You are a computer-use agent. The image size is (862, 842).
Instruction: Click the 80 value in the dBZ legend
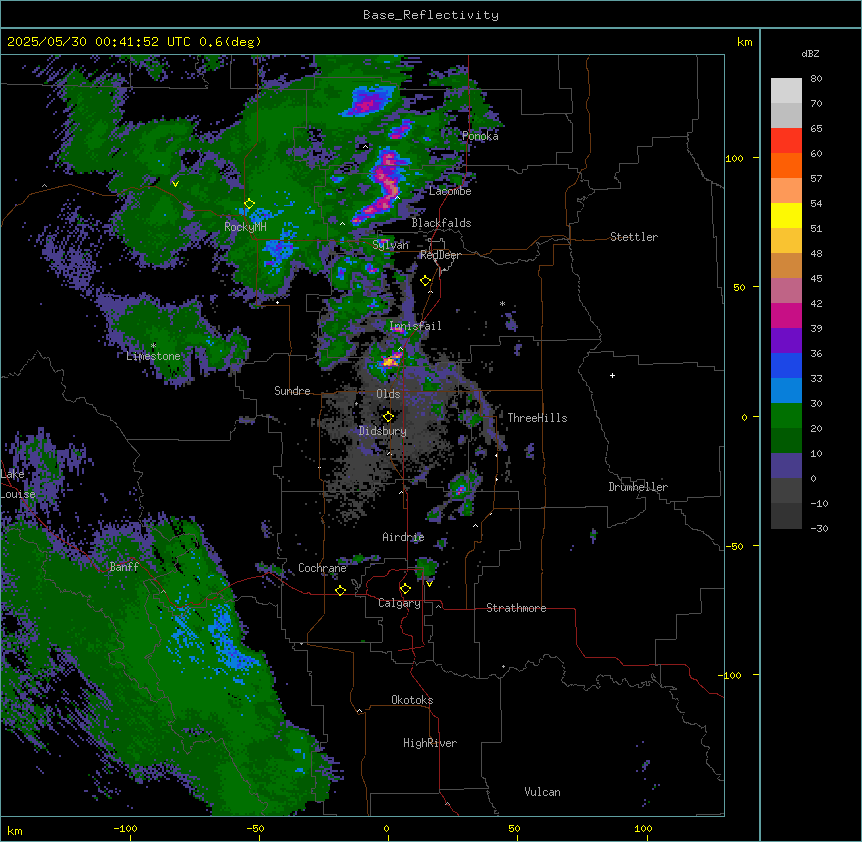click(816, 79)
